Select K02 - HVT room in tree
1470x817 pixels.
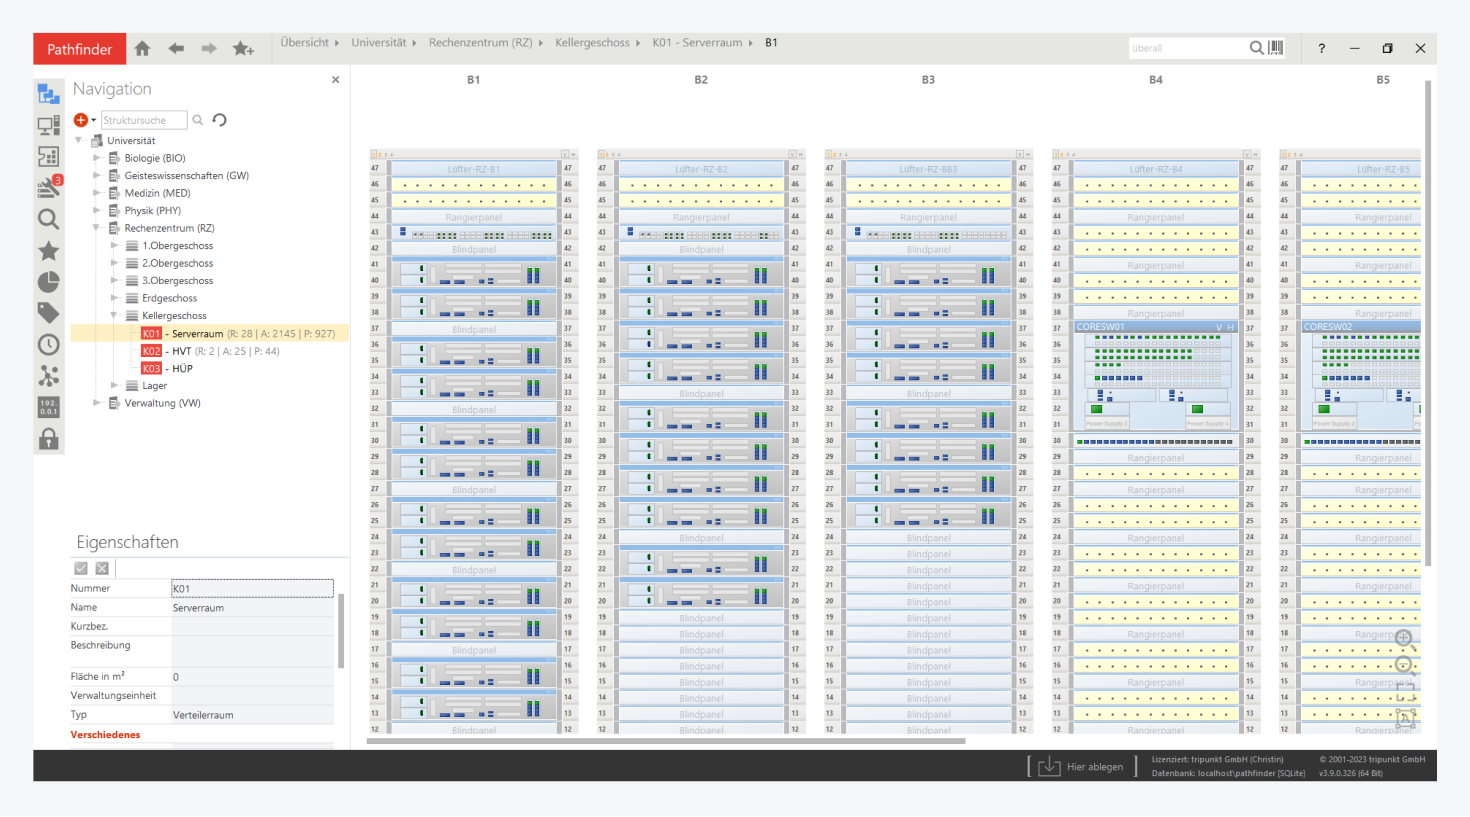point(184,351)
